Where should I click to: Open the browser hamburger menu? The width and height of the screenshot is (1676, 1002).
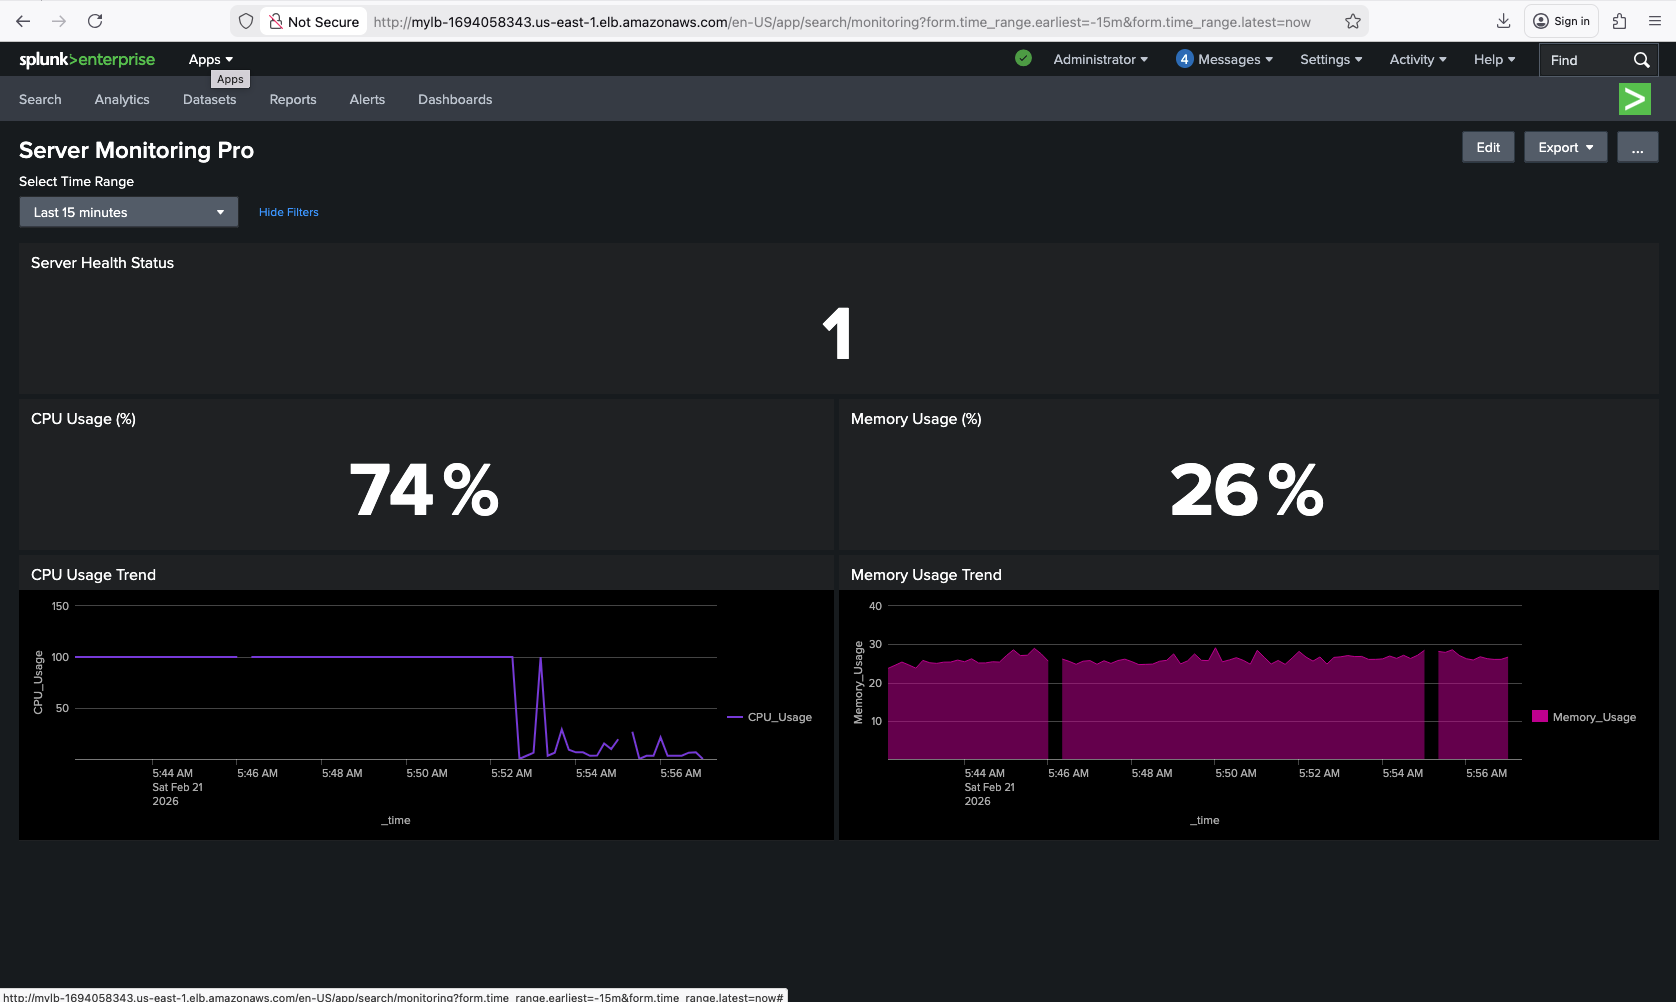pyautogui.click(x=1655, y=21)
